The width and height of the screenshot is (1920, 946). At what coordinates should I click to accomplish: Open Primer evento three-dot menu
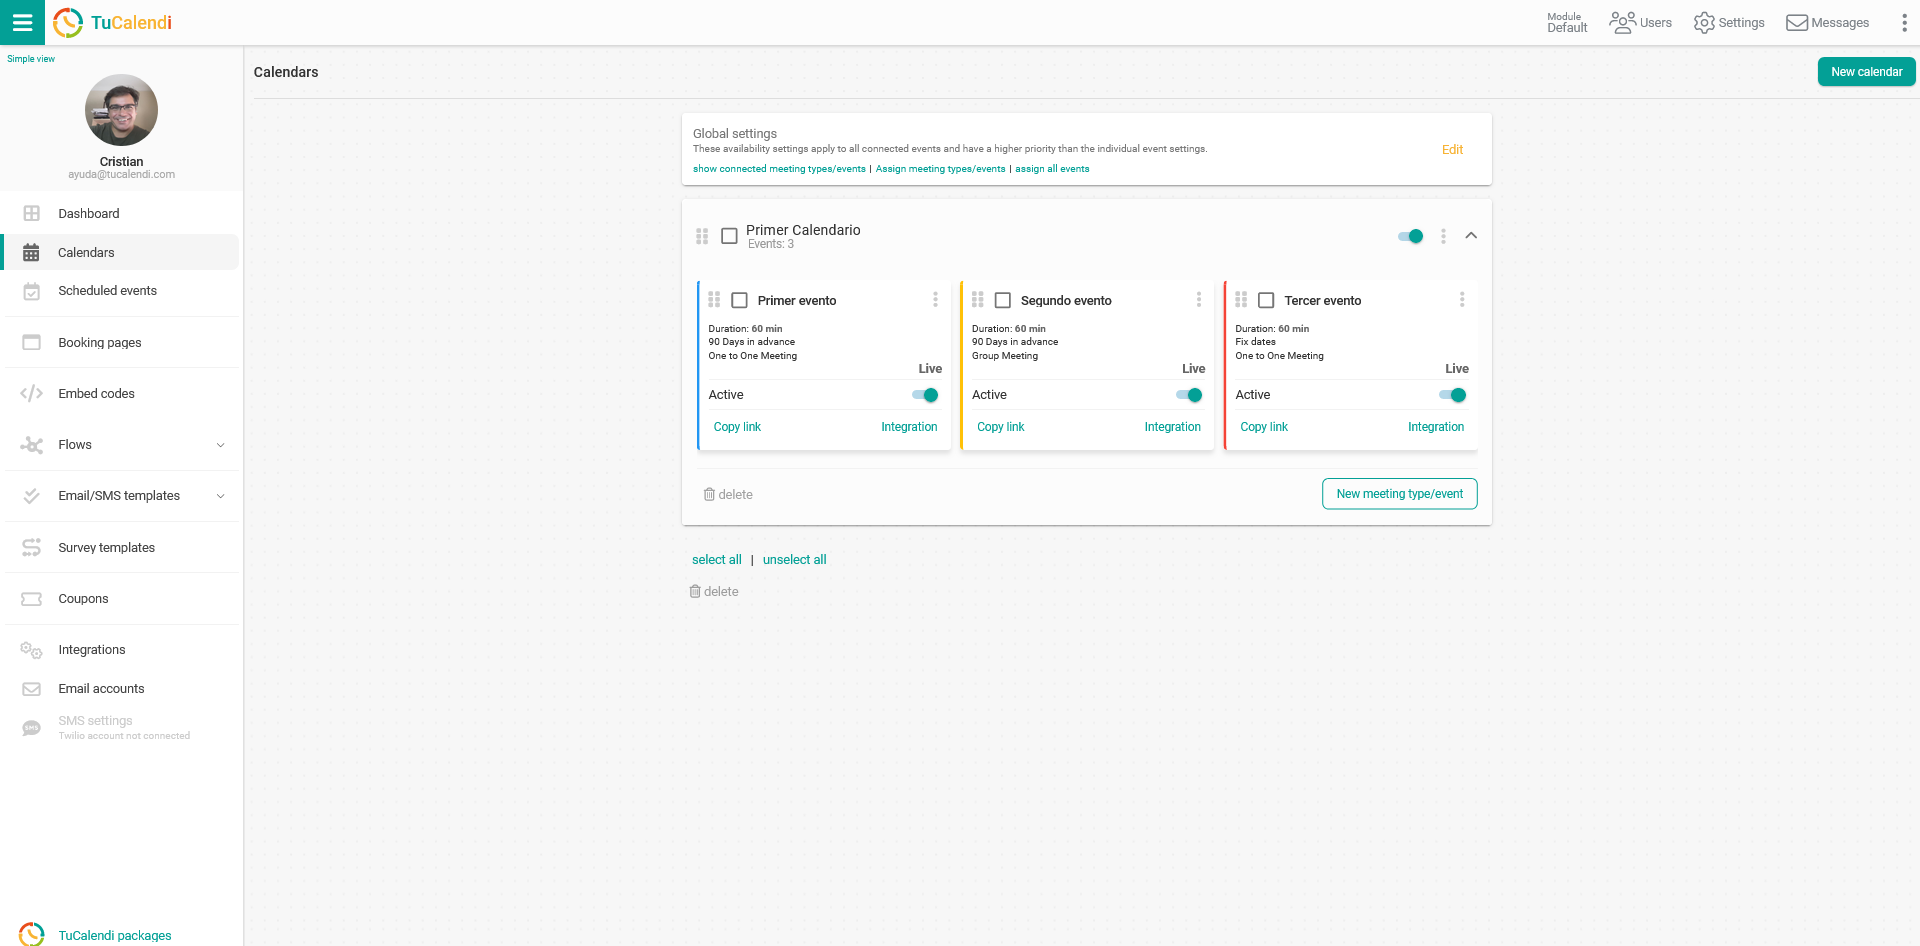click(936, 300)
